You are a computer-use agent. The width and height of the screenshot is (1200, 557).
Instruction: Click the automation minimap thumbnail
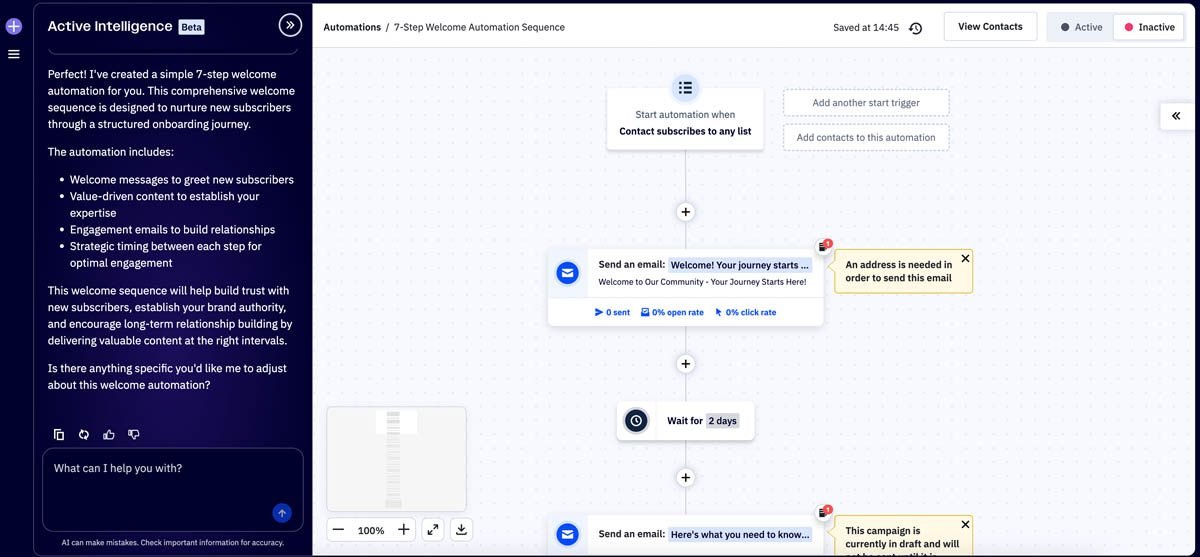396,458
